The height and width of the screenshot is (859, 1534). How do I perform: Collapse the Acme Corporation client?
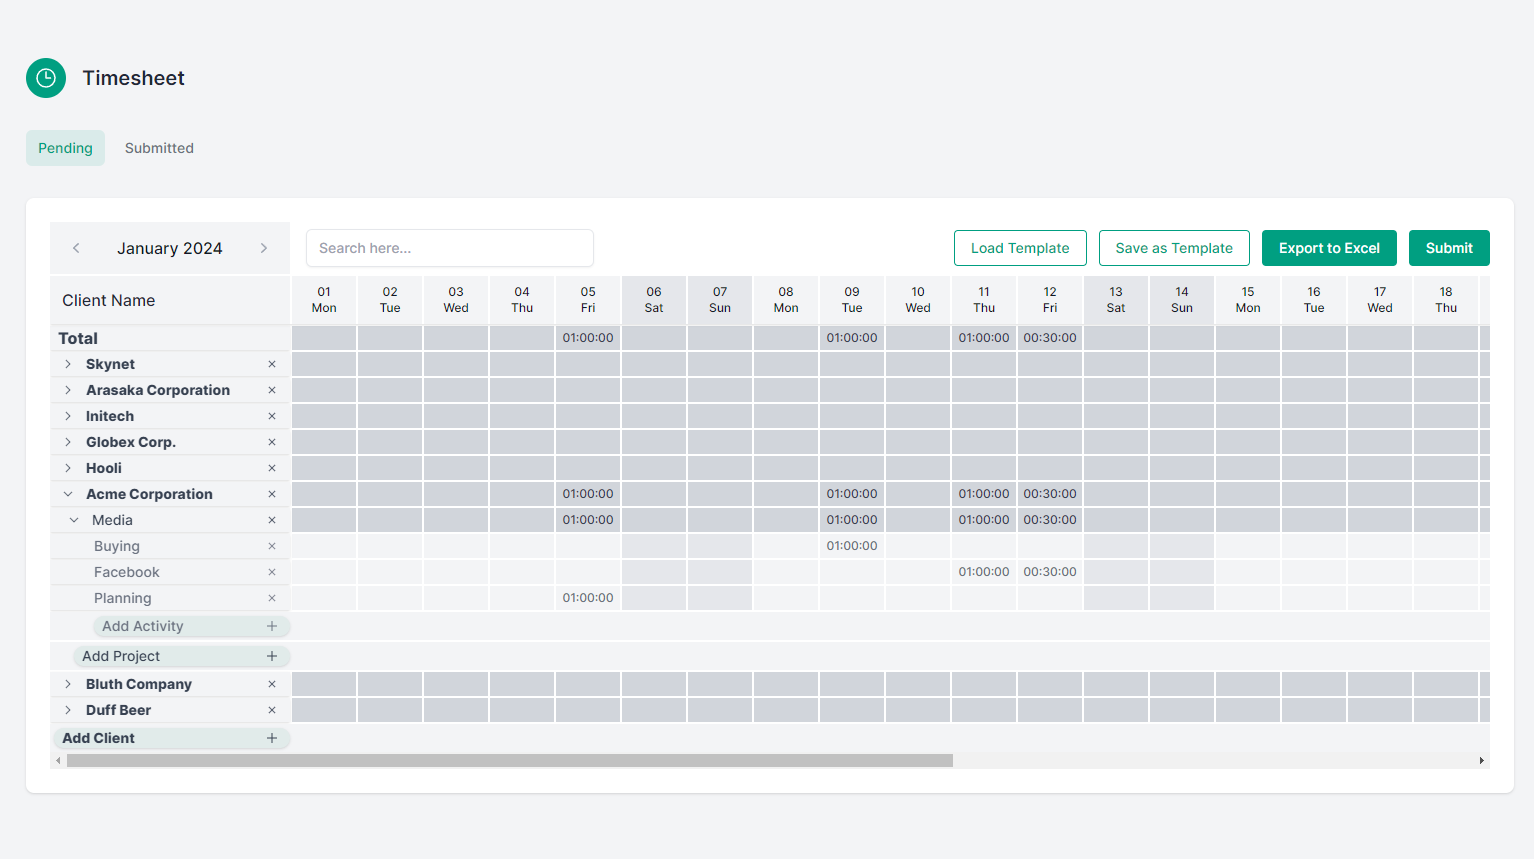(68, 494)
